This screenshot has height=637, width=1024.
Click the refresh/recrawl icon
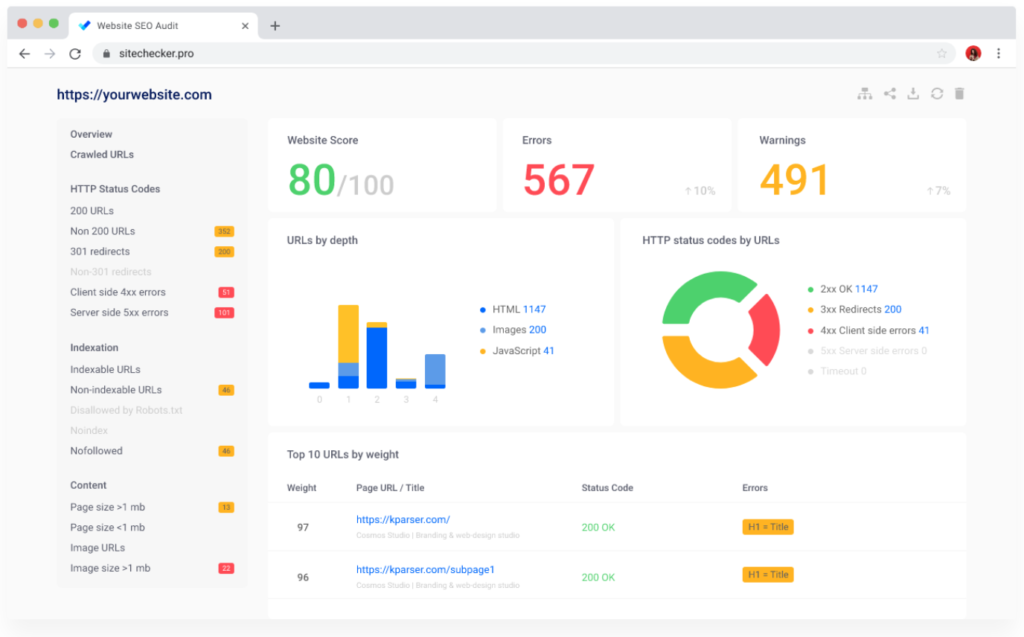pos(936,94)
